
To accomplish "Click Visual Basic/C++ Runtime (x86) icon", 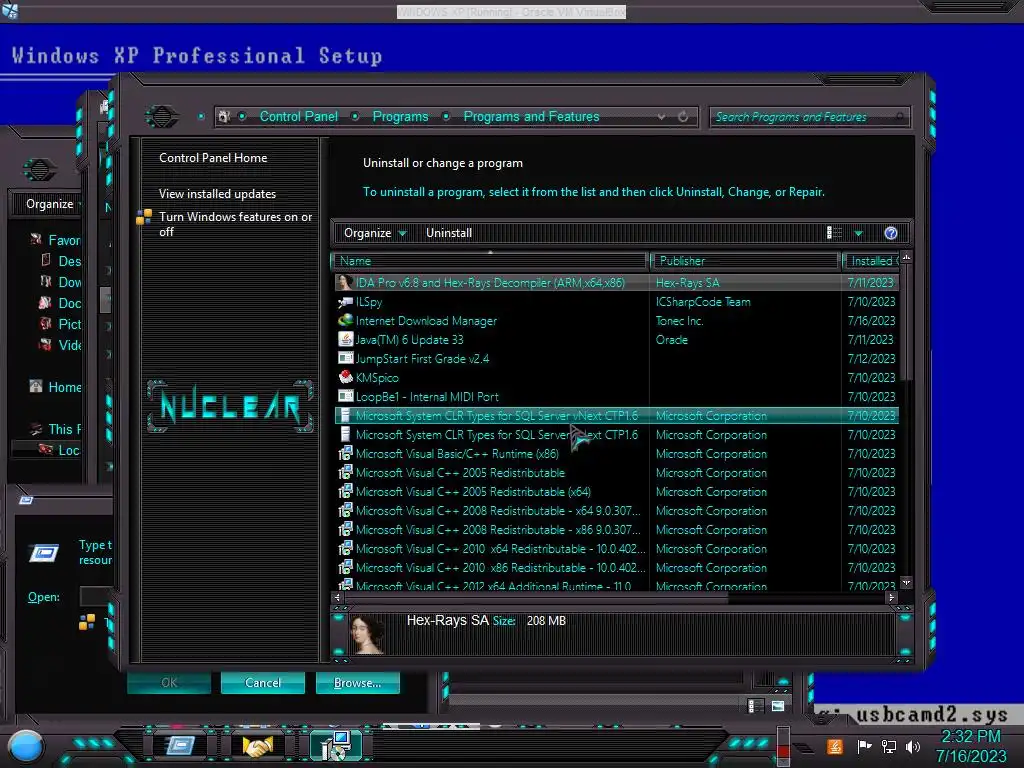I will coord(345,453).
